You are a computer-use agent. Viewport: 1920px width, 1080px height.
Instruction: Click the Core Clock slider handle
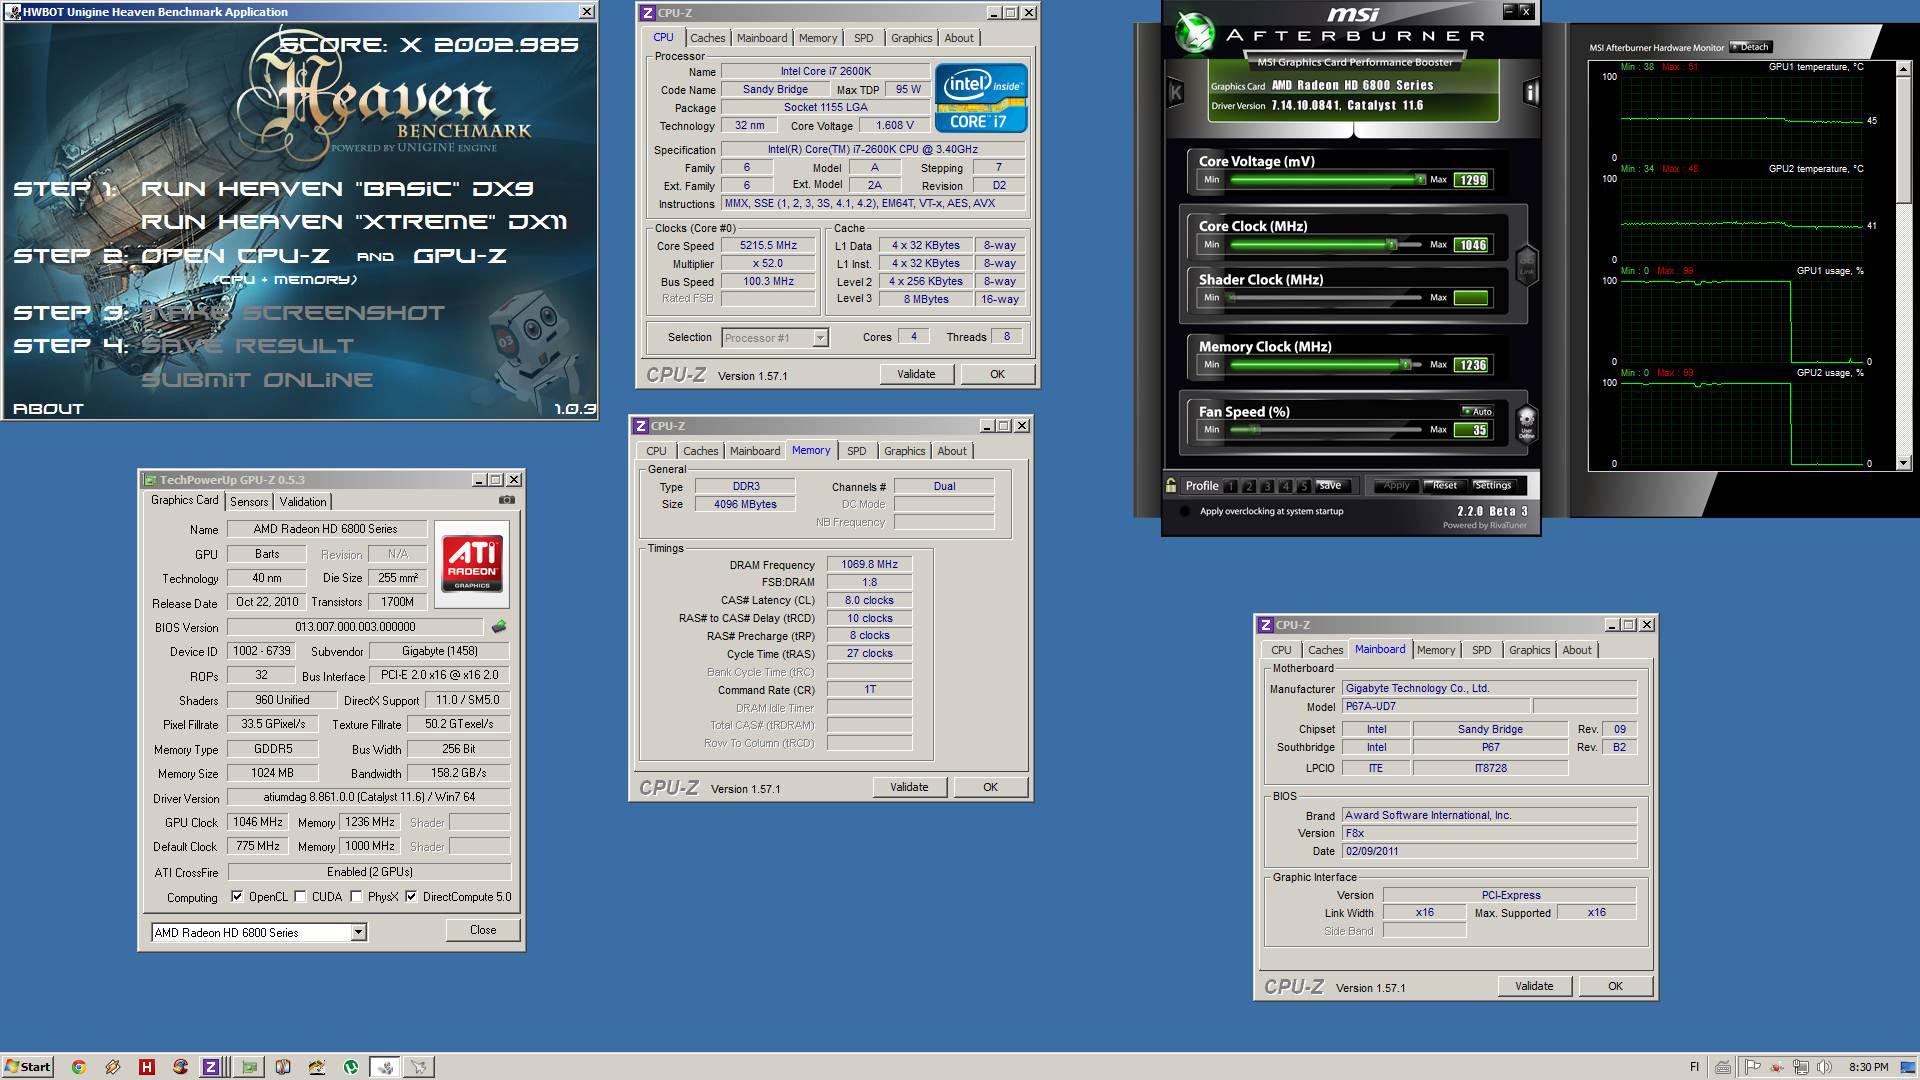[x=1391, y=245]
